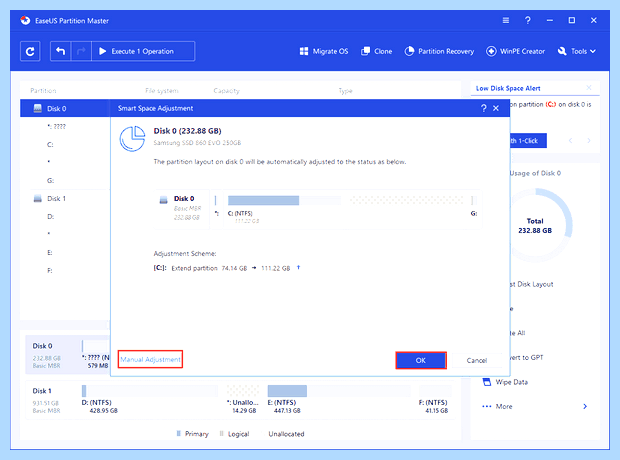The width and height of the screenshot is (620, 460).
Task: Open WinPE Creator
Action: [x=515, y=51]
